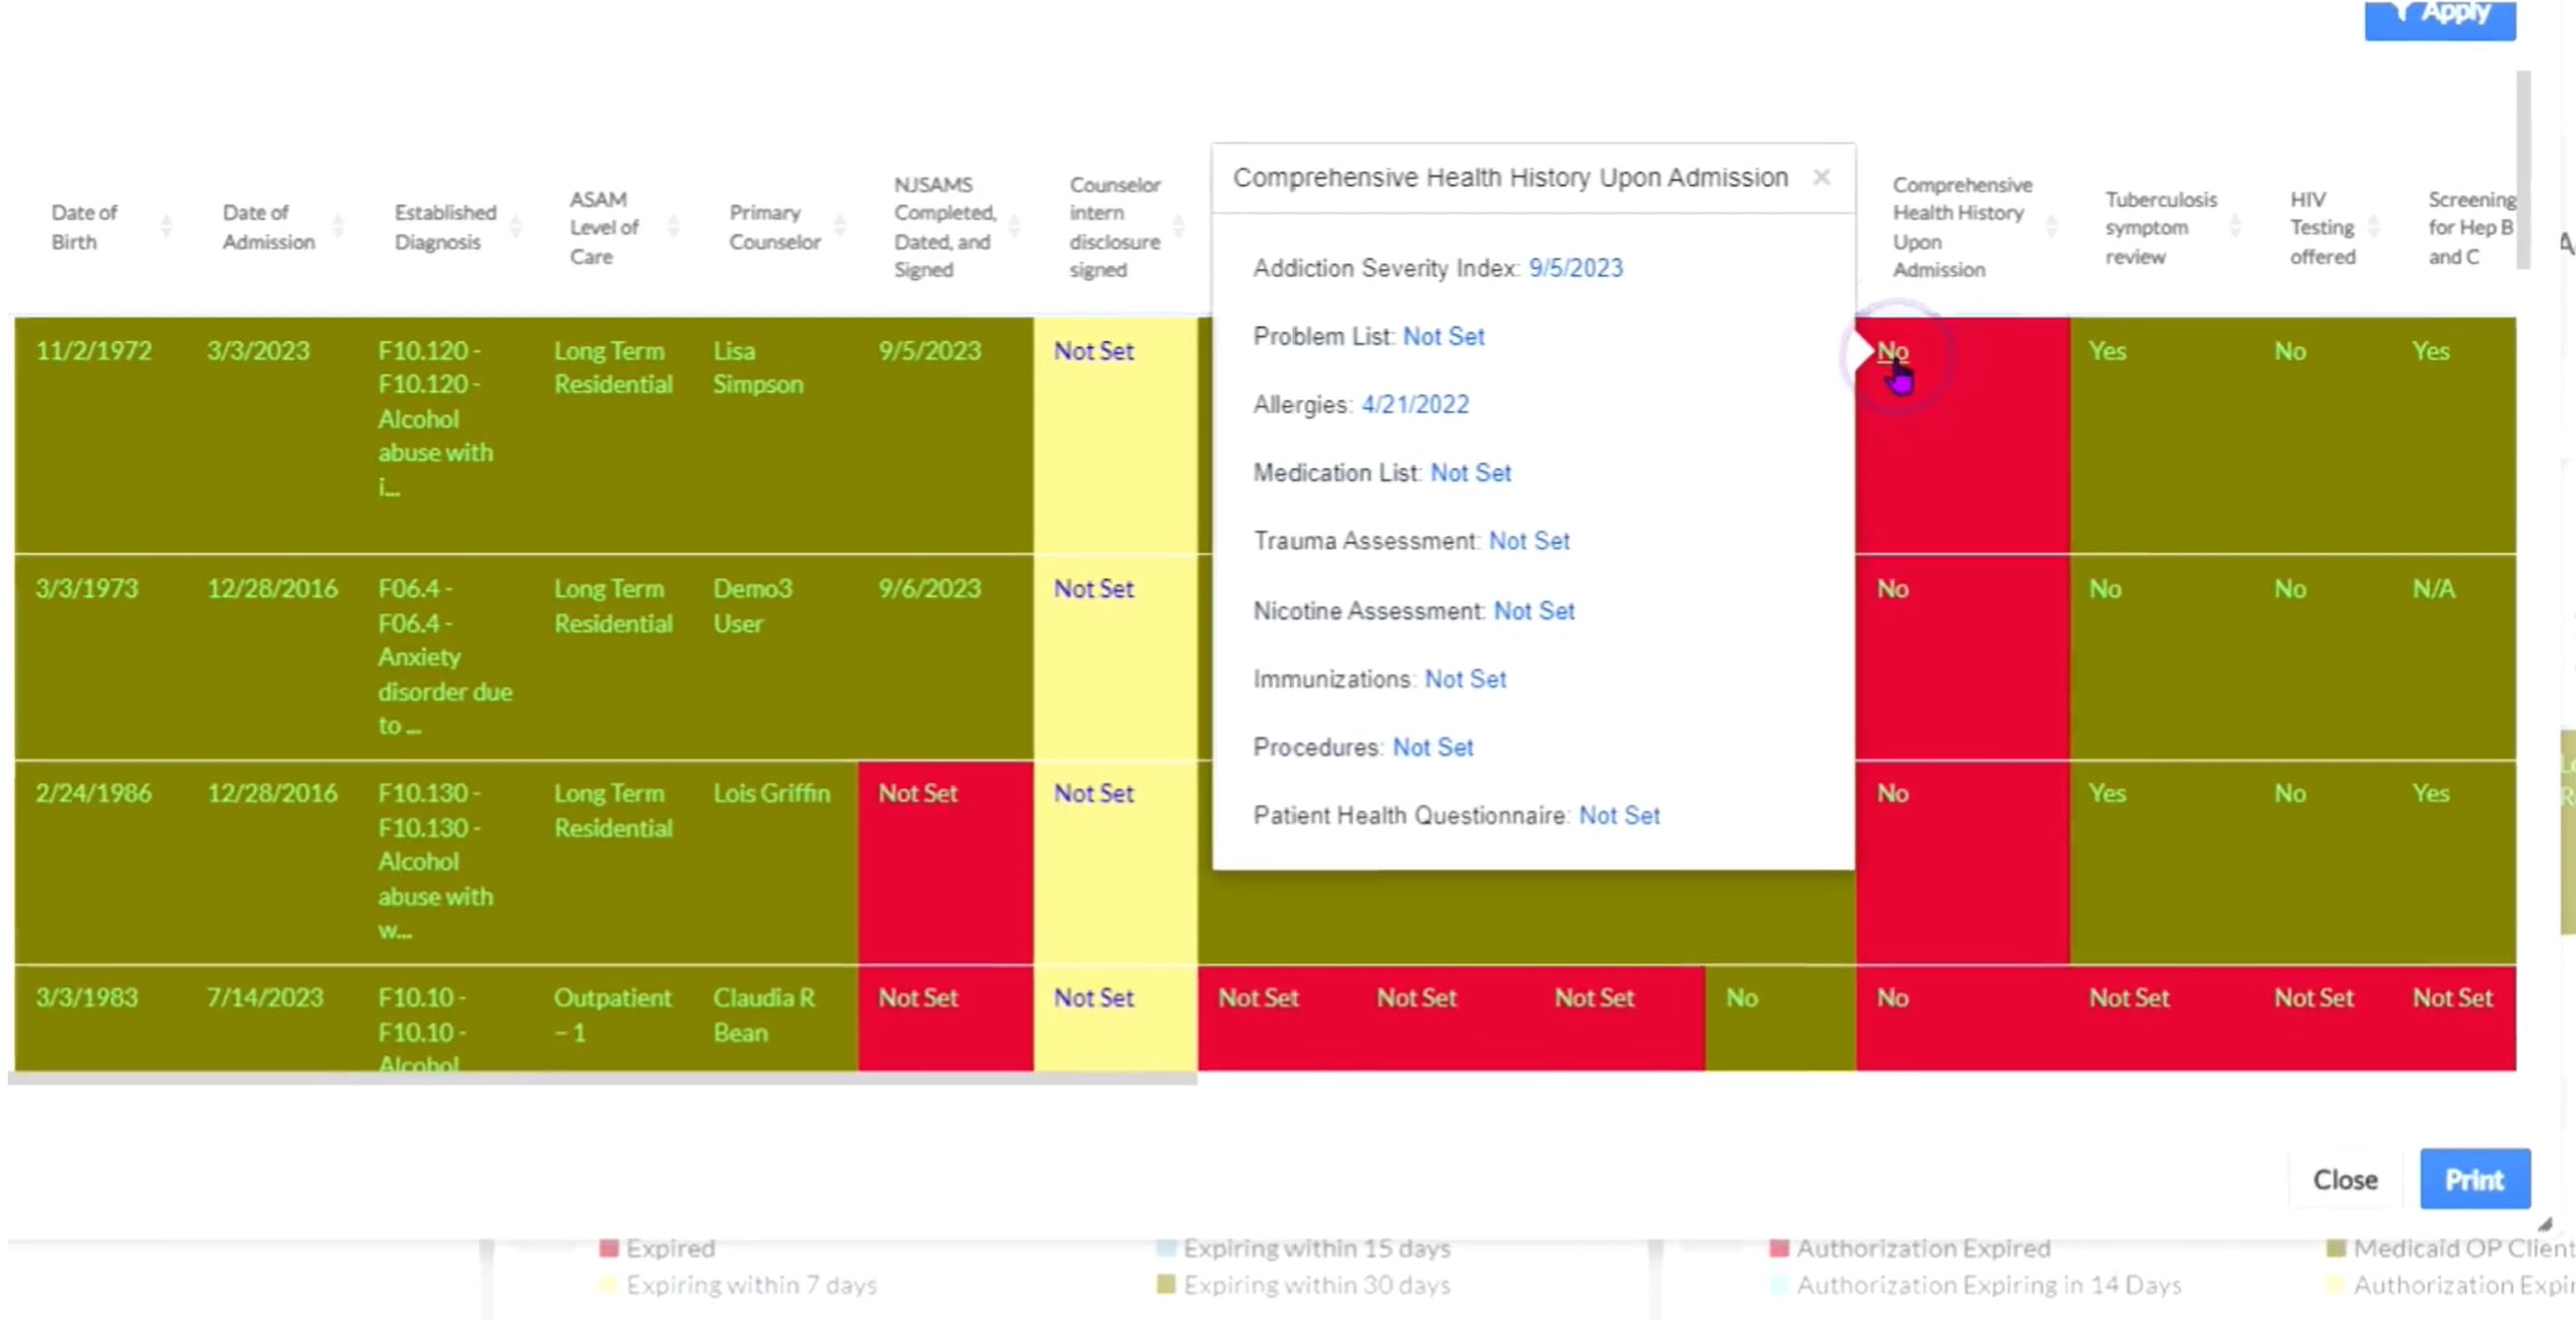Sort by Date of Admission column

(338, 227)
